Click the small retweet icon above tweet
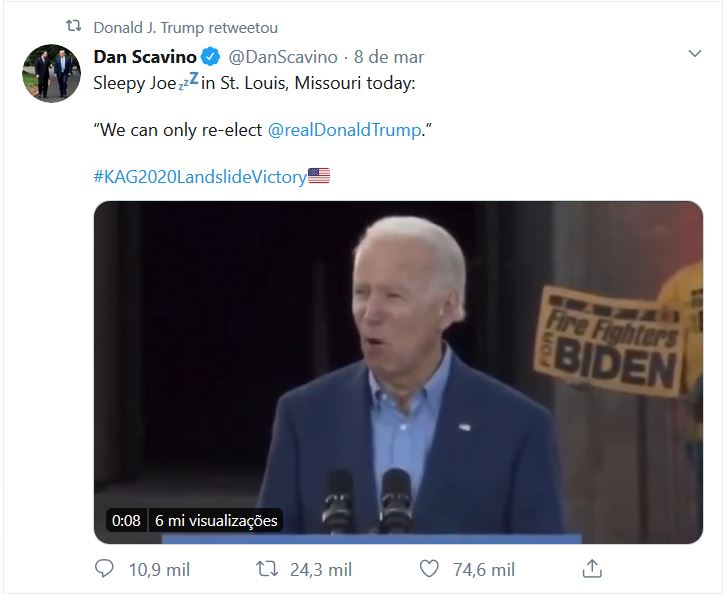726x594 pixels. [x=73, y=27]
